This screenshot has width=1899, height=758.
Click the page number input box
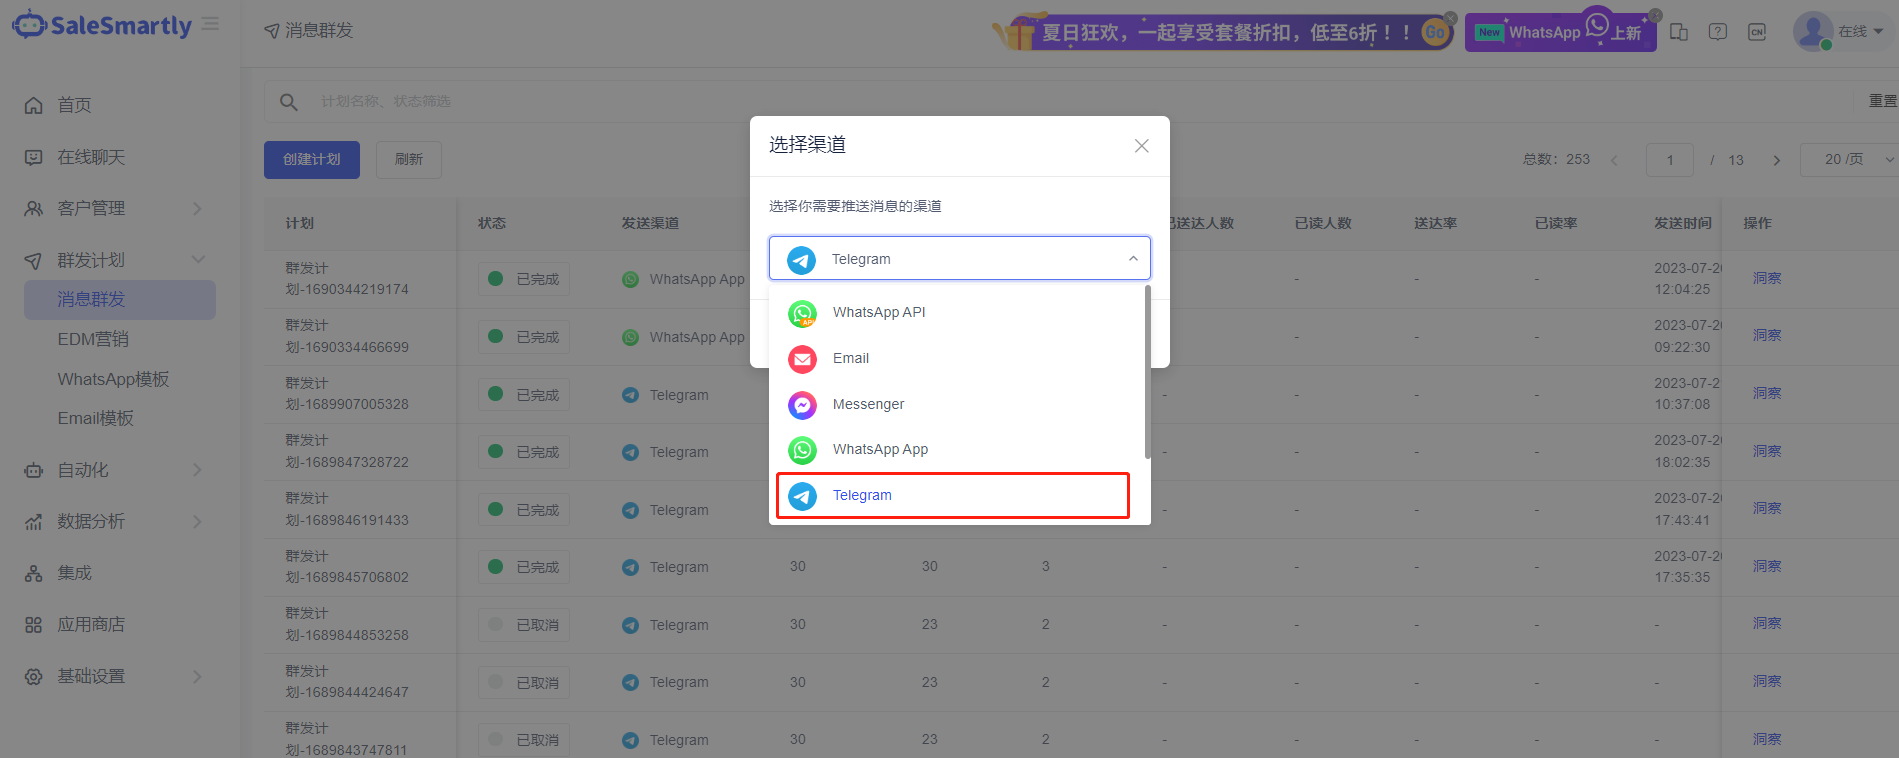pos(1670,160)
